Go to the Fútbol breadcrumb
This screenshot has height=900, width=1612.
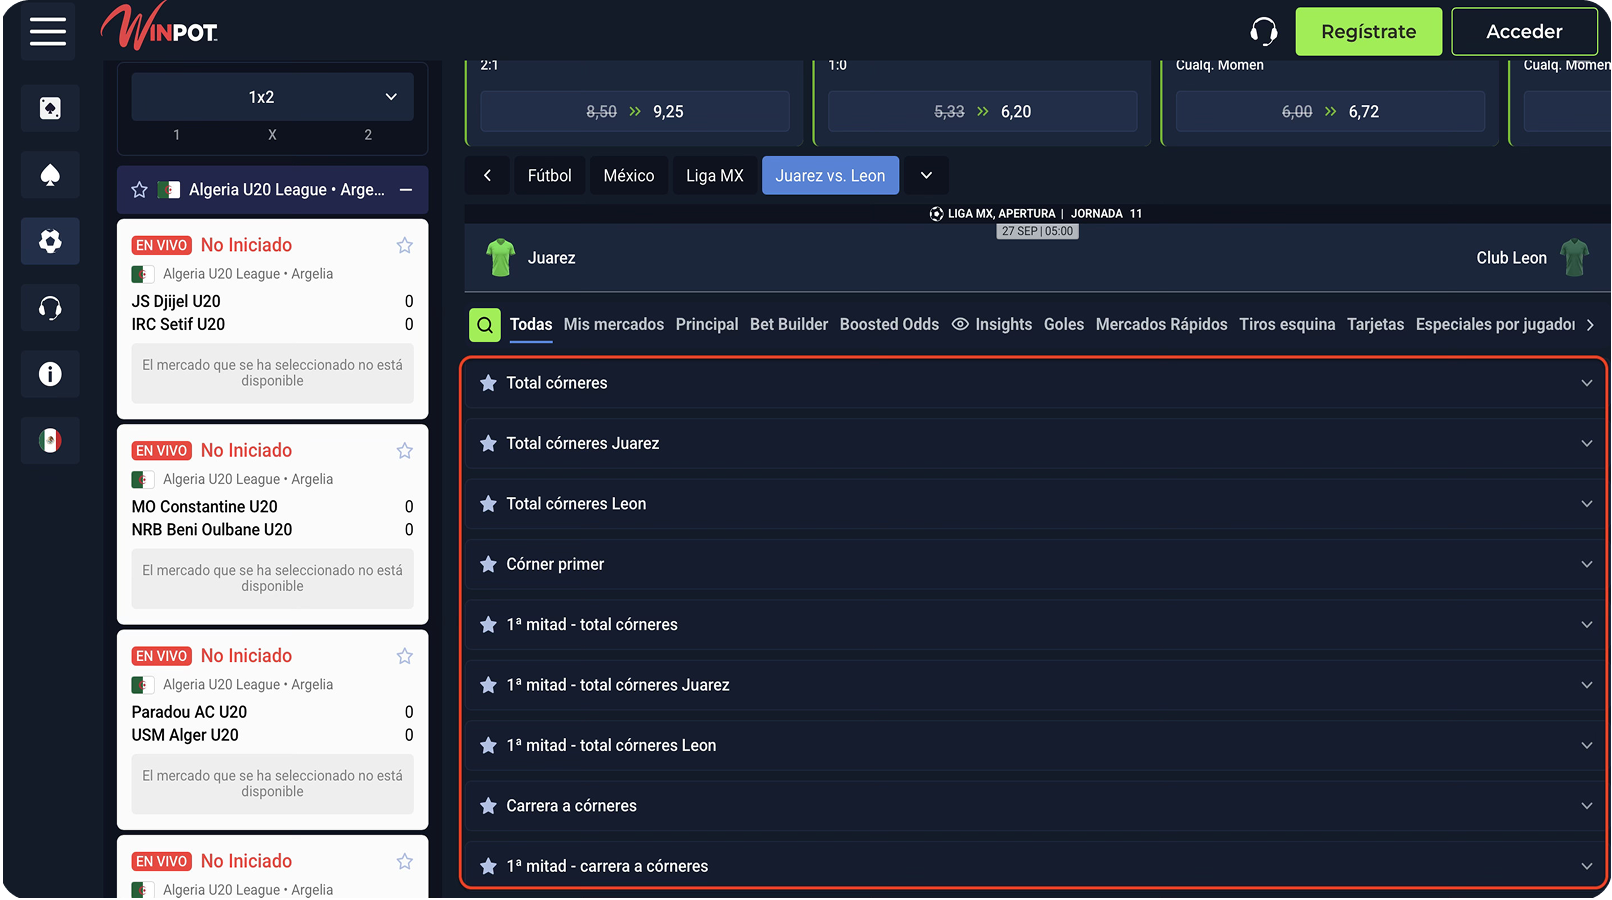pyautogui.click(x=550, y=176)
